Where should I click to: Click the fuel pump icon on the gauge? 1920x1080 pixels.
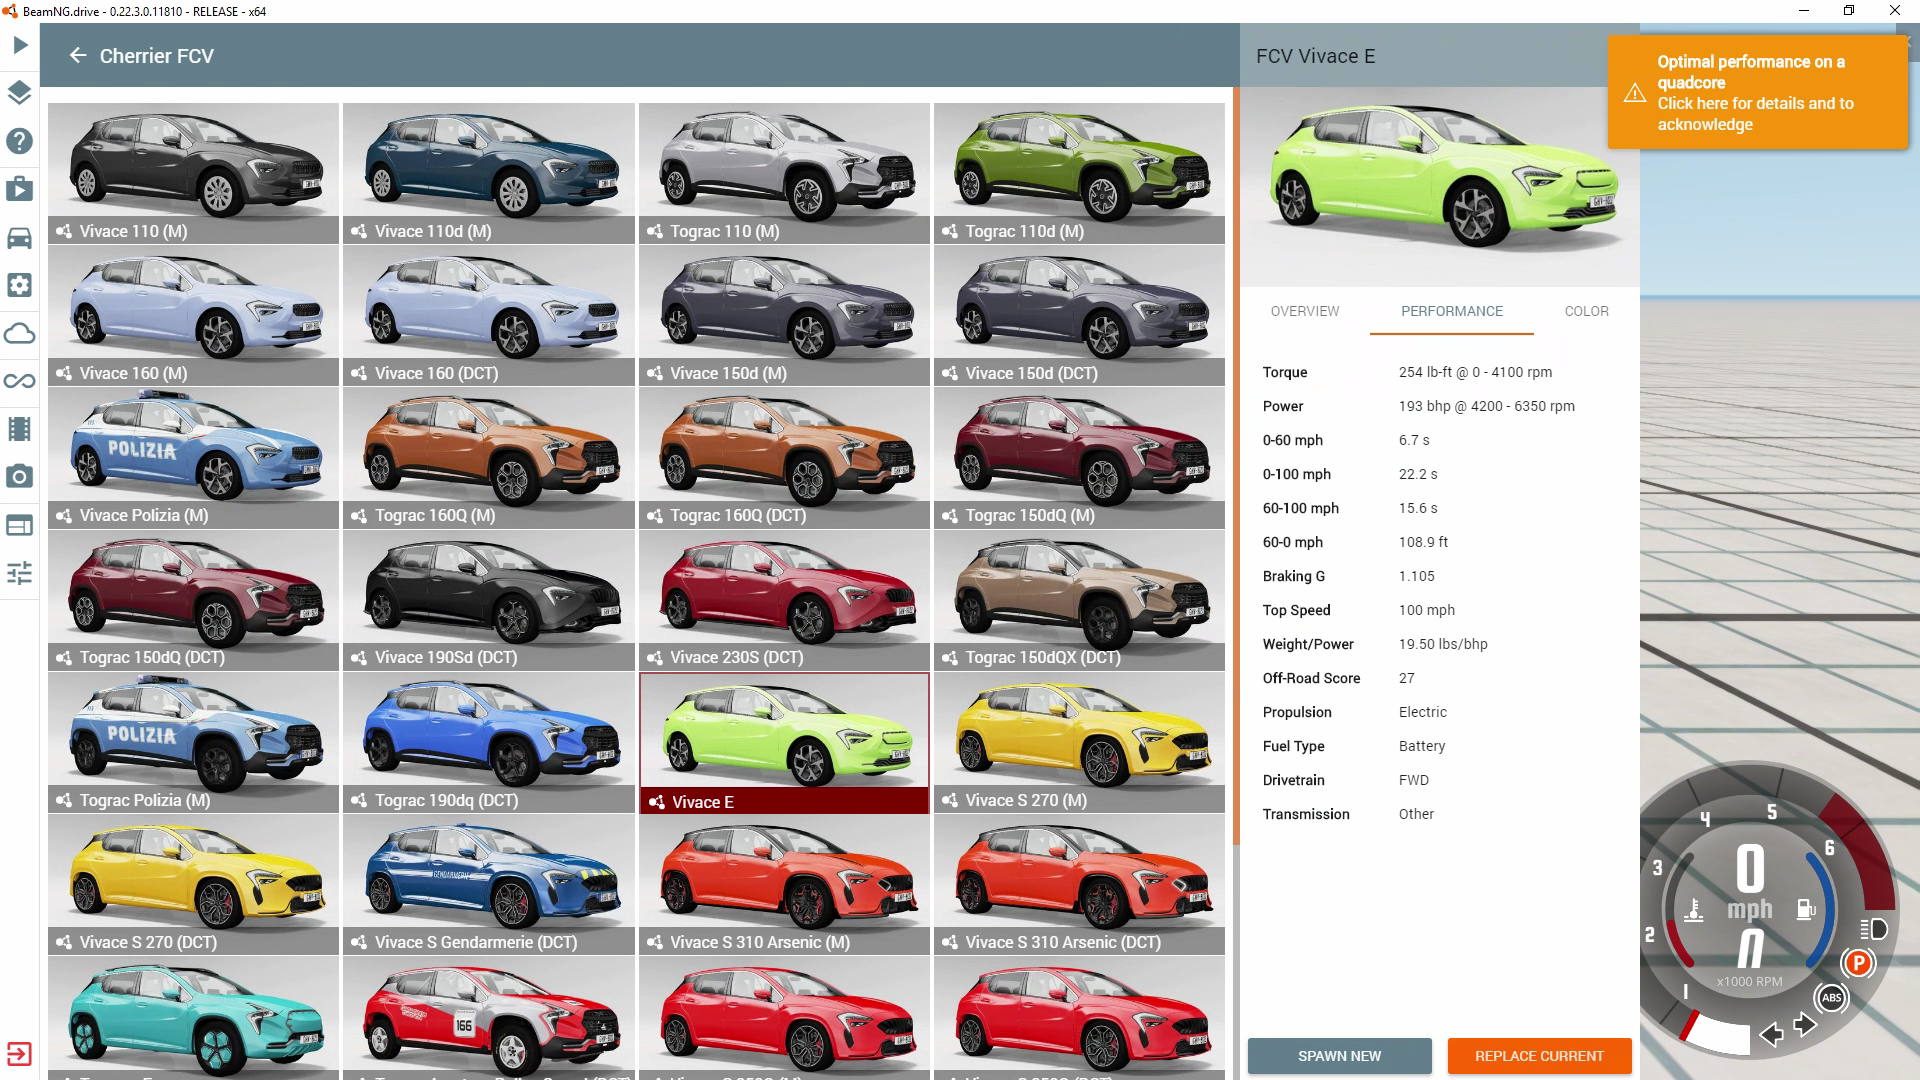[x=1806, y=909]
